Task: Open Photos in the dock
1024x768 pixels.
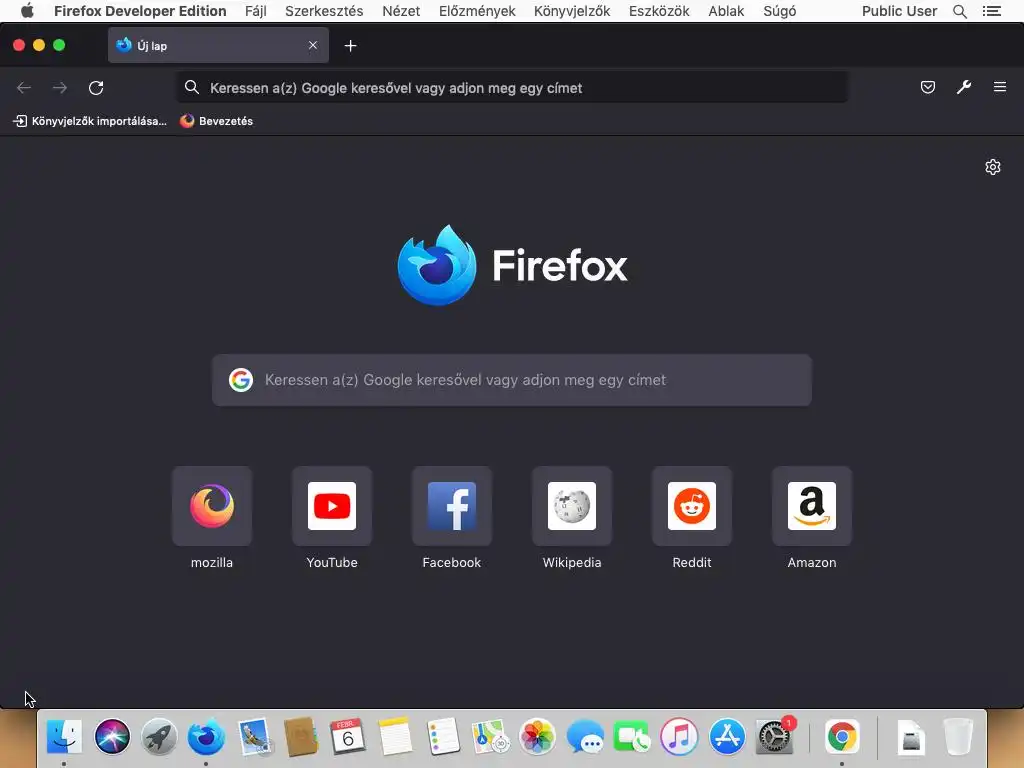Action: point(537,737)
